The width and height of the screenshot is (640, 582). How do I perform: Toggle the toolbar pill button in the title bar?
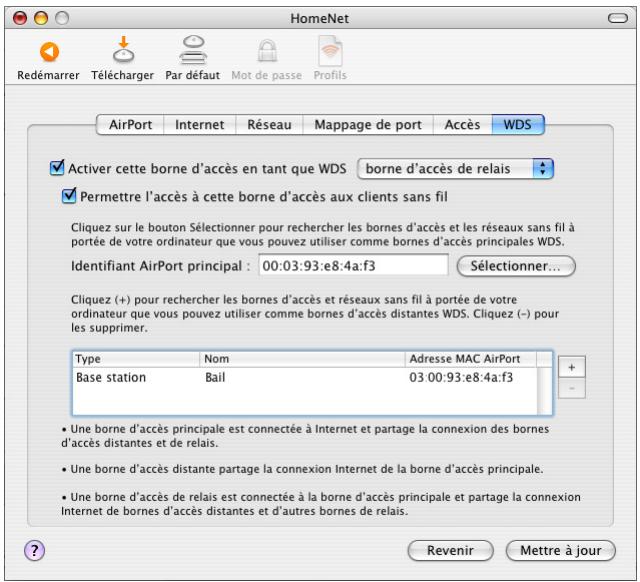point(617,18)
